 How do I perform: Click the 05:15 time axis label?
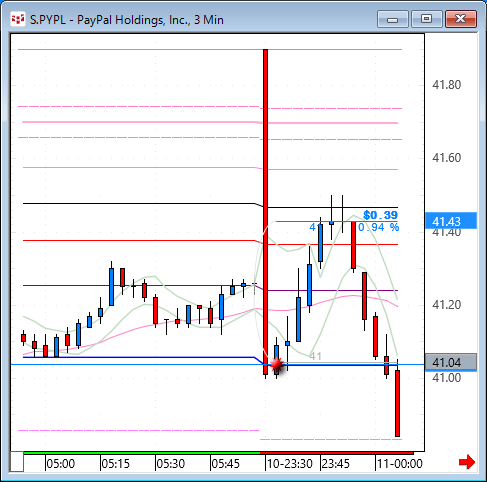pyautogui.click(x=115, y=464)
